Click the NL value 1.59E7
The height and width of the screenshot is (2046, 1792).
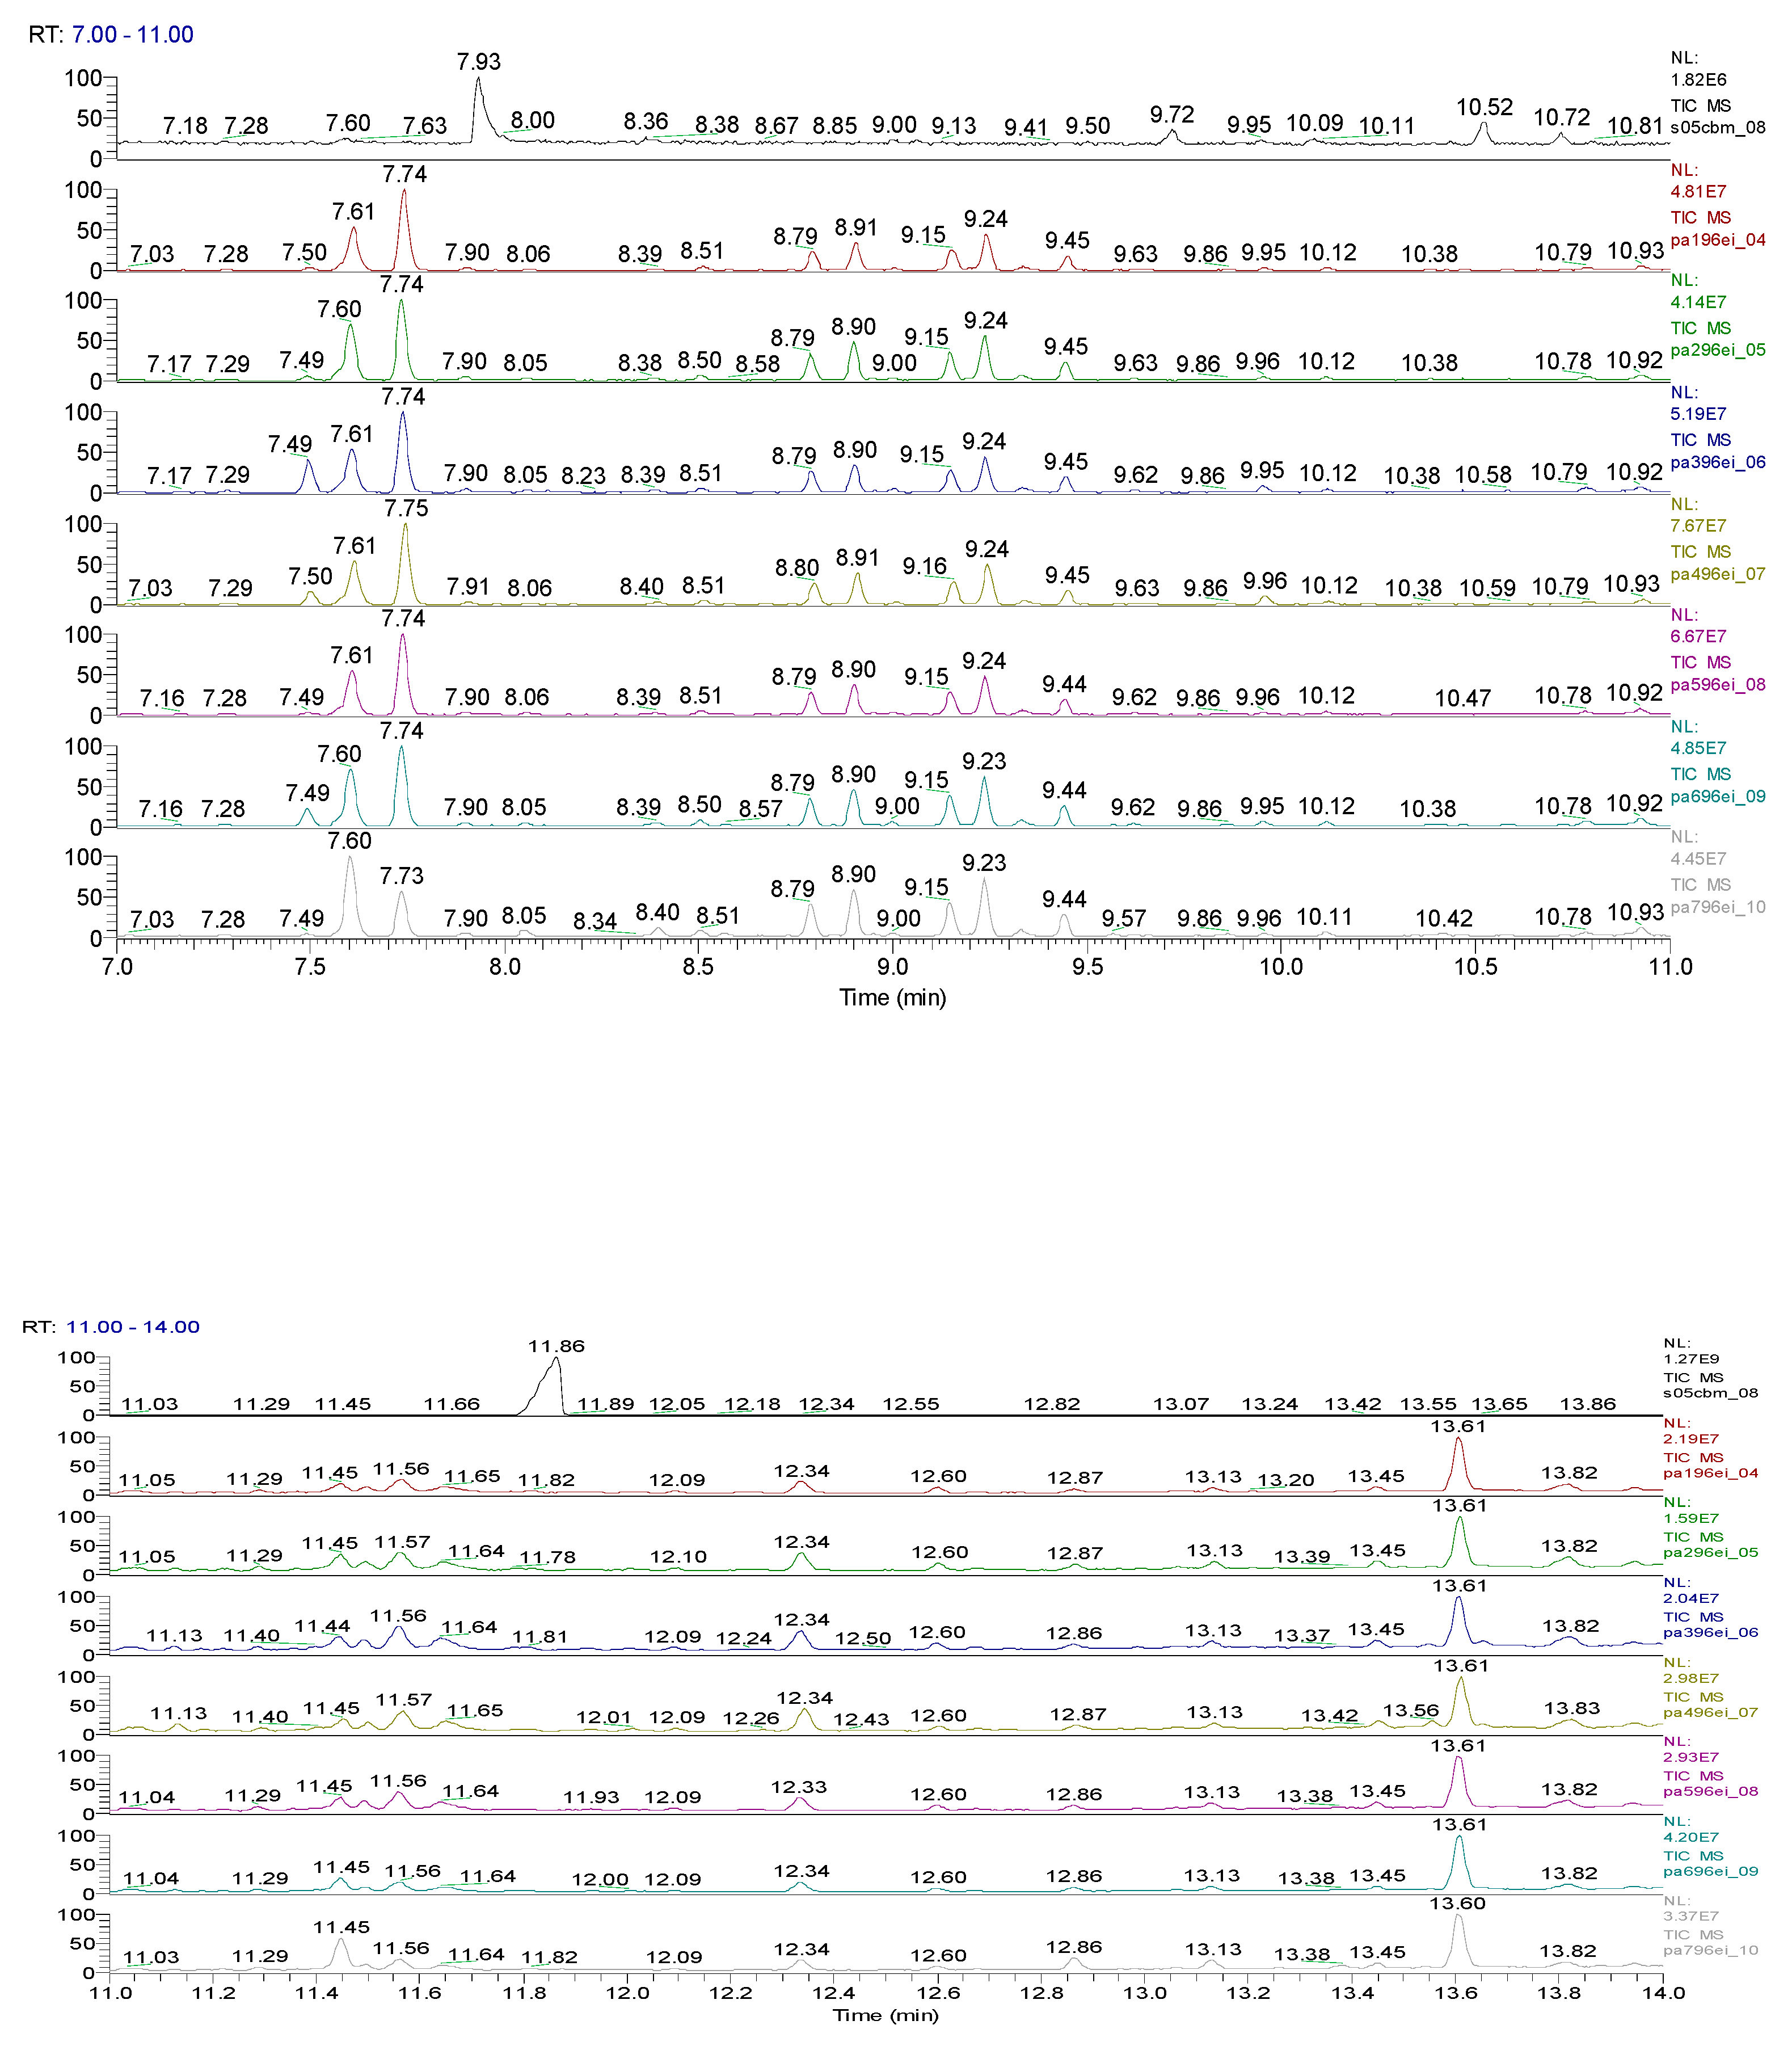[x=1691, y=1518]
